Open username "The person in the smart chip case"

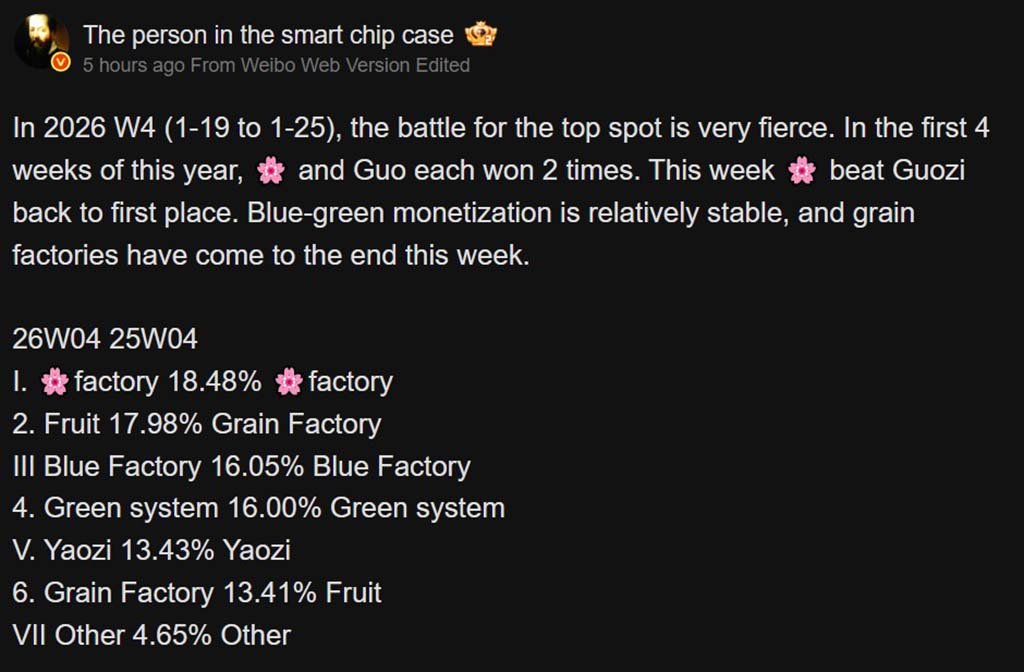click(268, 35)
